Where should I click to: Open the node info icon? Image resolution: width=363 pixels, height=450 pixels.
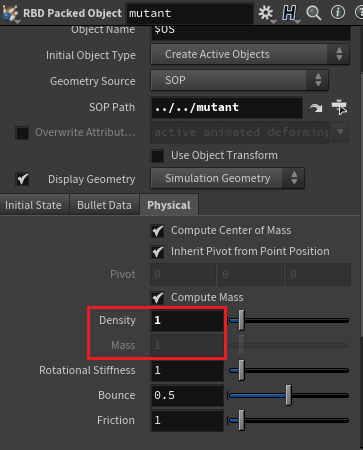(338, 13)
